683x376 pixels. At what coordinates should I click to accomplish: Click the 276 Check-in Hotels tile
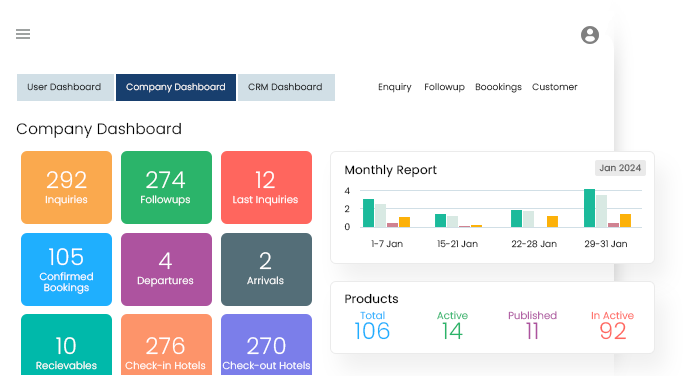pyautogui.click(x=166, y=345)
